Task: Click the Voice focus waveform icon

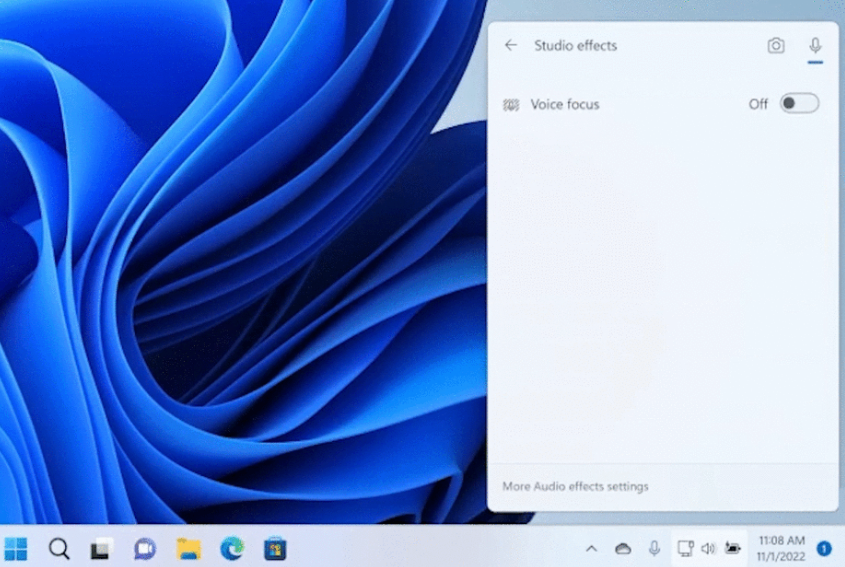Action: 511,105
